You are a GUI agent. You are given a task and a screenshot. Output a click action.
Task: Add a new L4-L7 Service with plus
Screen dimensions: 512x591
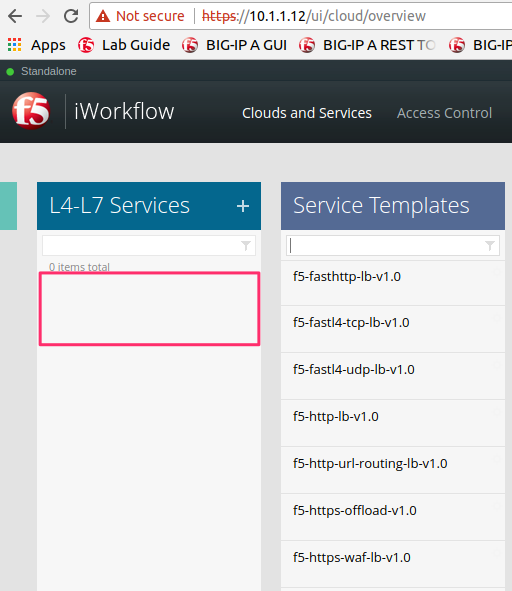coord(243,206)
